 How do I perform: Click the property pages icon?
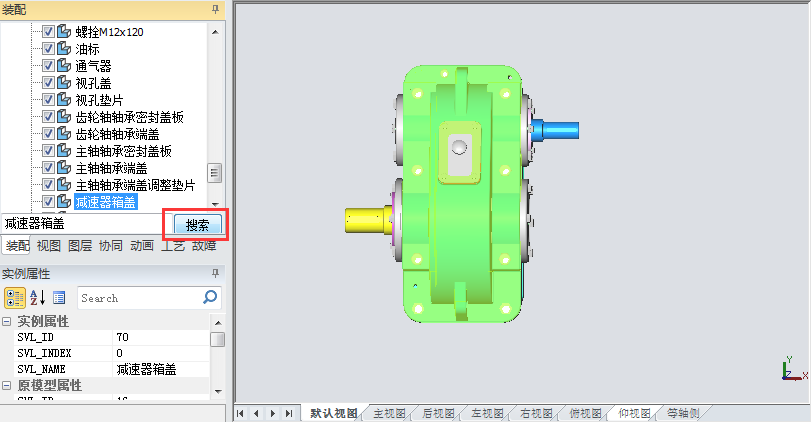[59, 298]
